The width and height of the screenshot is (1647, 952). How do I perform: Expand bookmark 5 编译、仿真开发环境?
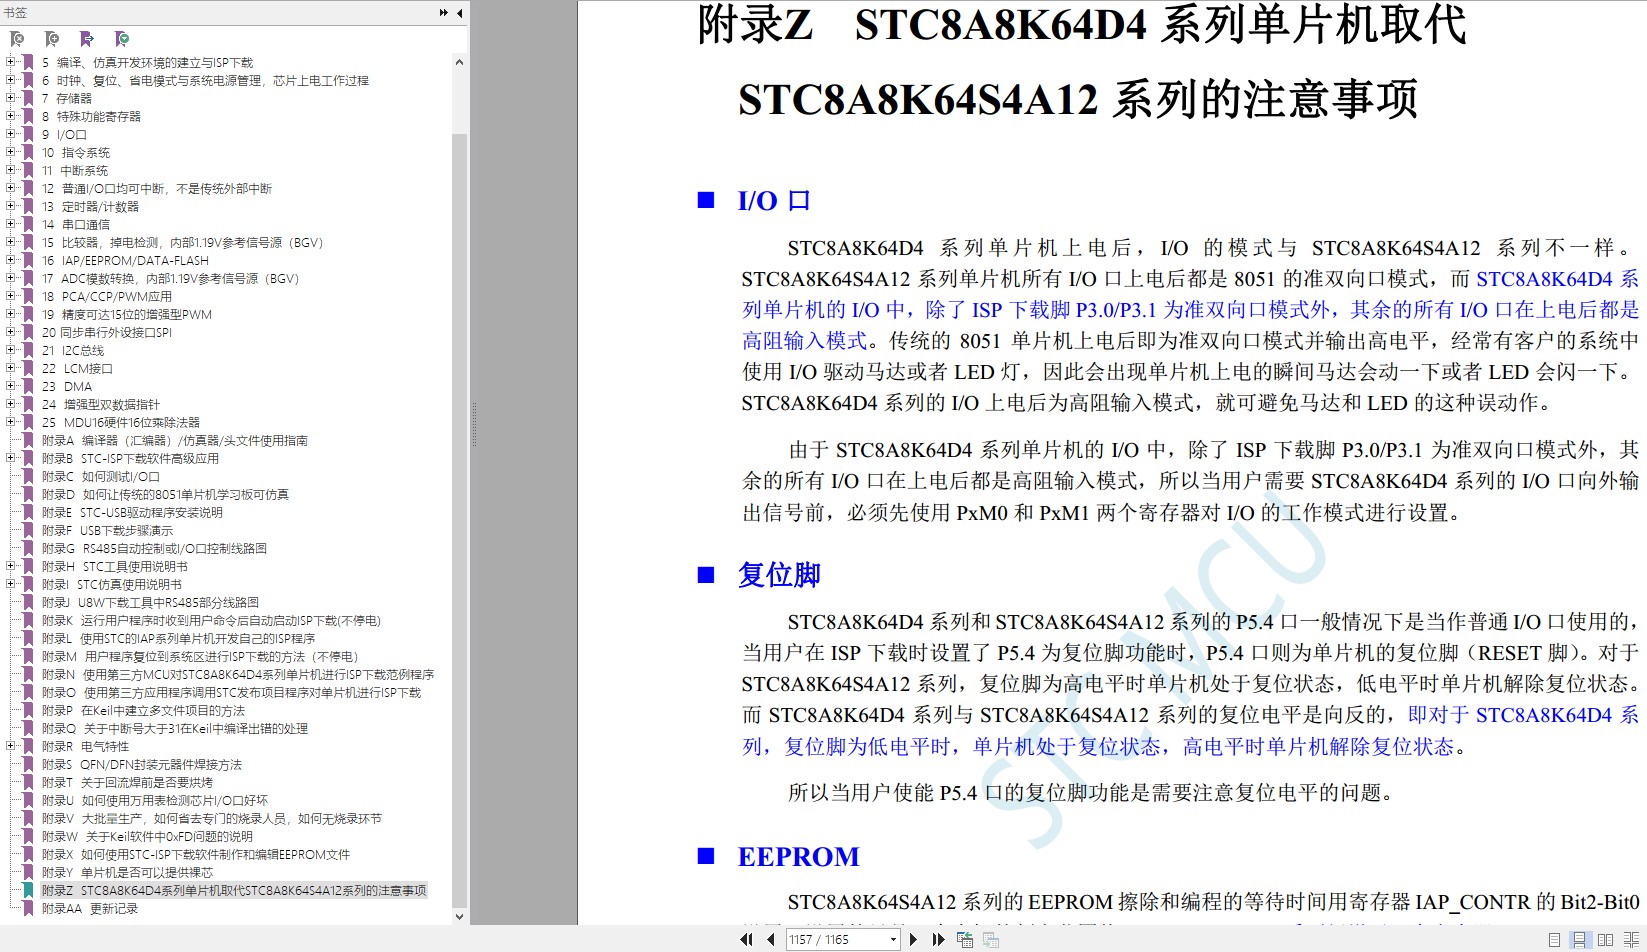point(11,62)
